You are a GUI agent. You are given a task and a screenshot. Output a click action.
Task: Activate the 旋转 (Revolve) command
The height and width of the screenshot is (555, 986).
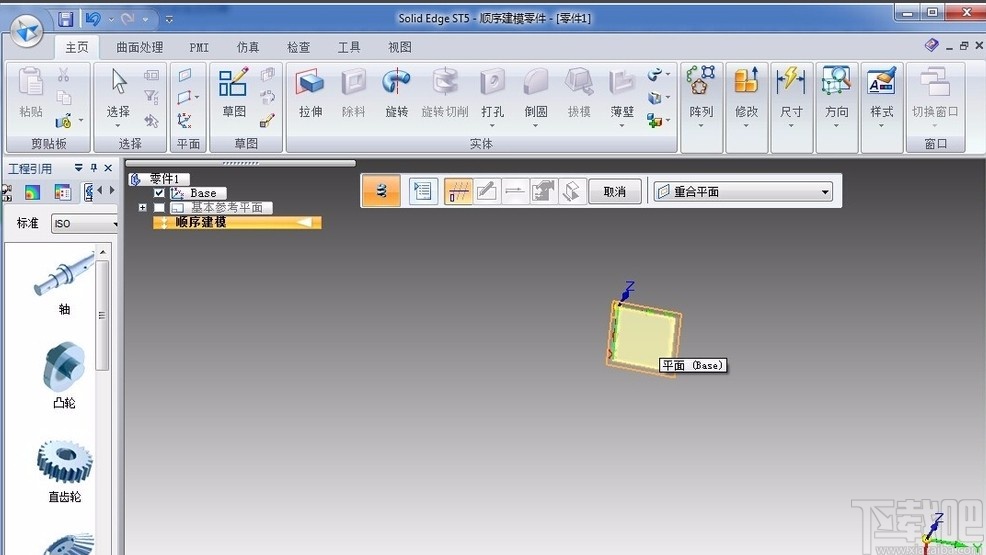click(397, 92)
